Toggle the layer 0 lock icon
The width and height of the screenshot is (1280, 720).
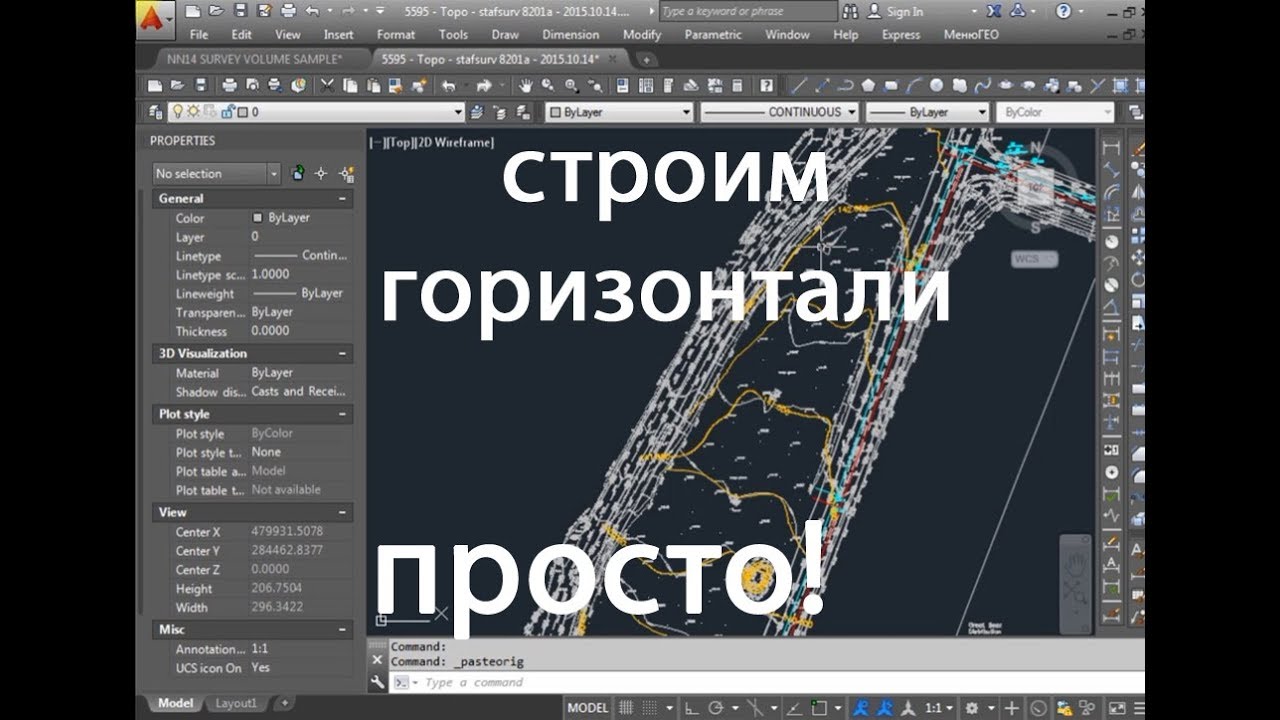point(226,112)
